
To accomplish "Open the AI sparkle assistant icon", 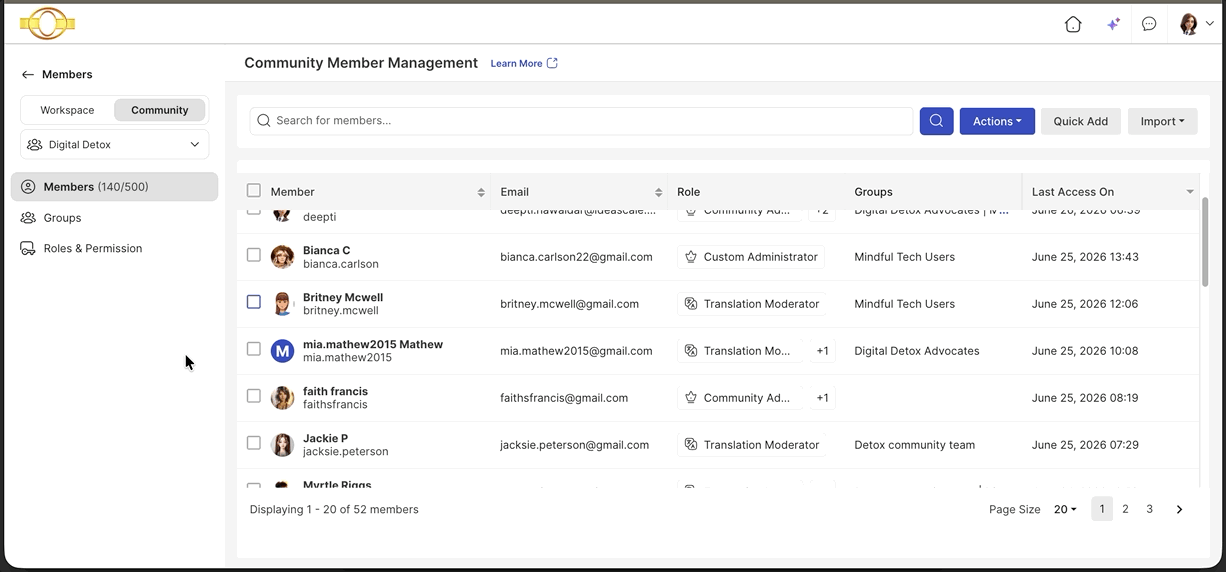I will tap(1113, 24).
